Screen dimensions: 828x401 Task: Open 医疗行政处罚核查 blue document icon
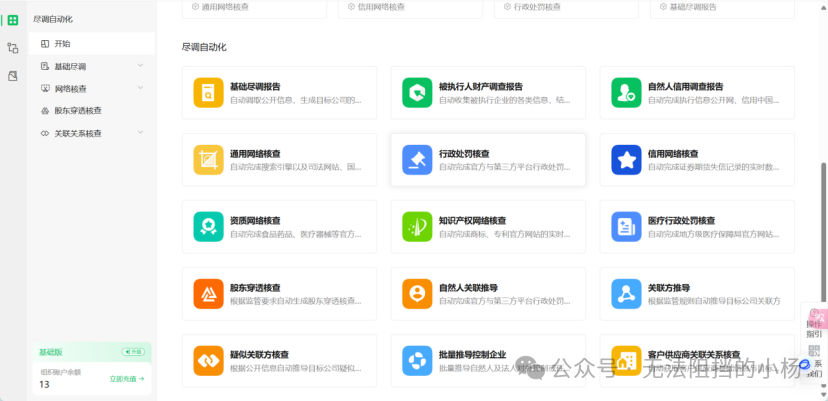pos(626,227)
